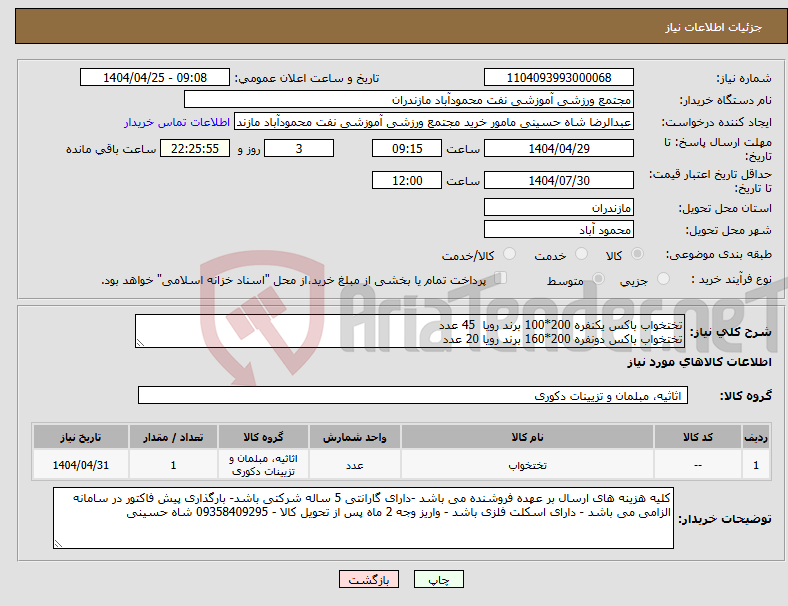
Task: Click the buyer organization name field
Action: click(x=409, y=100)
